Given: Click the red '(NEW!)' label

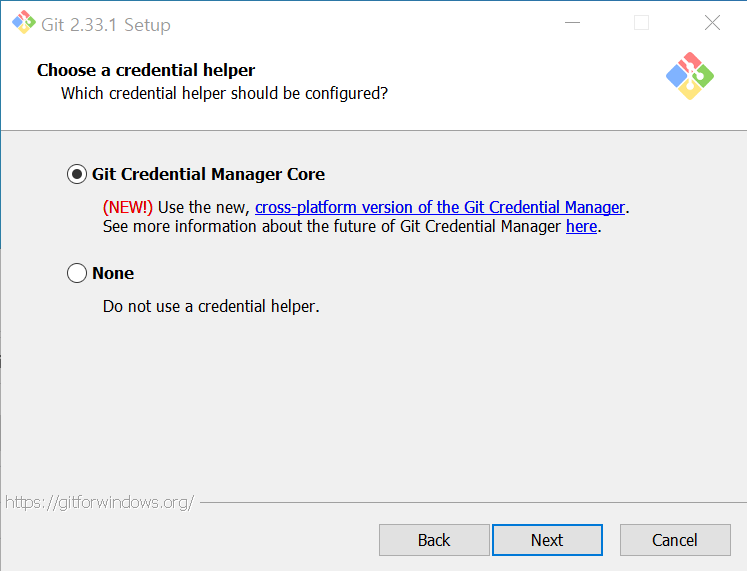Looking at the screenshot, I should pos(128,207).
